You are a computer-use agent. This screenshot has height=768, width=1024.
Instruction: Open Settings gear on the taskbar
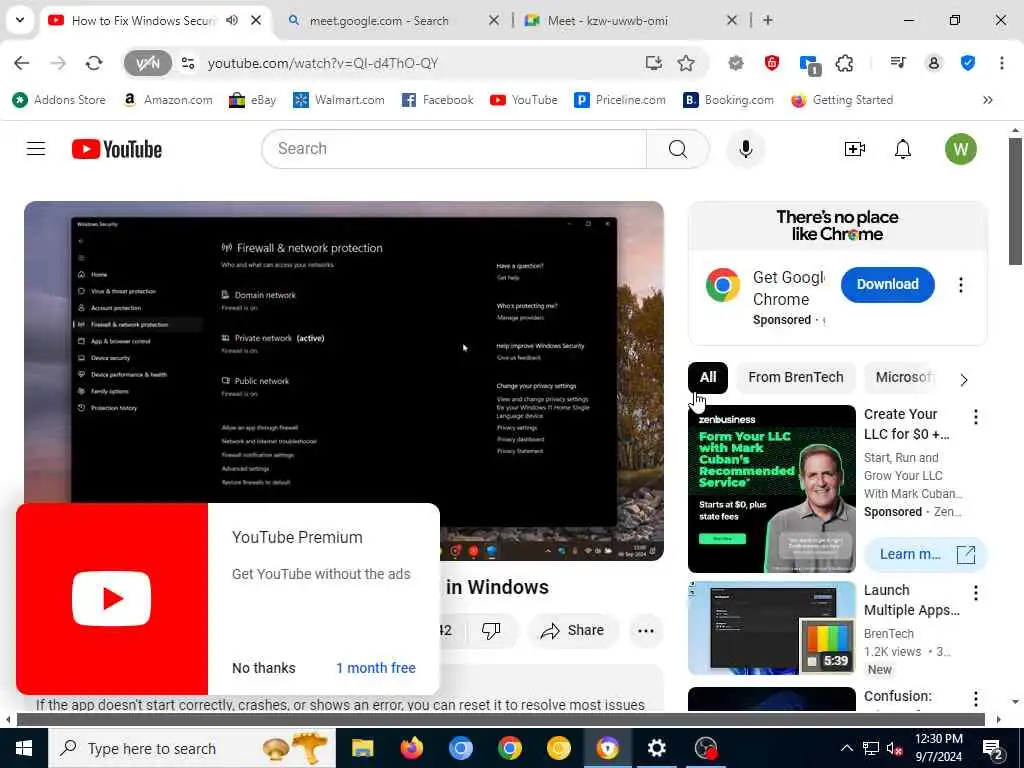point(656,748)
